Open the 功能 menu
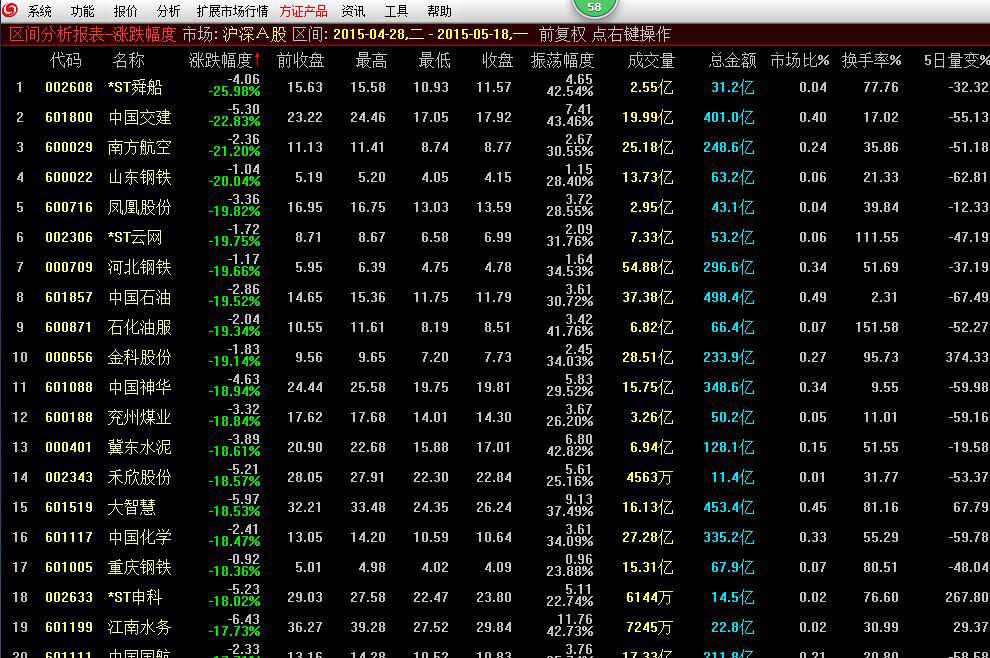Viewport: 990px width, 658px height. click(x=82, y=11)
